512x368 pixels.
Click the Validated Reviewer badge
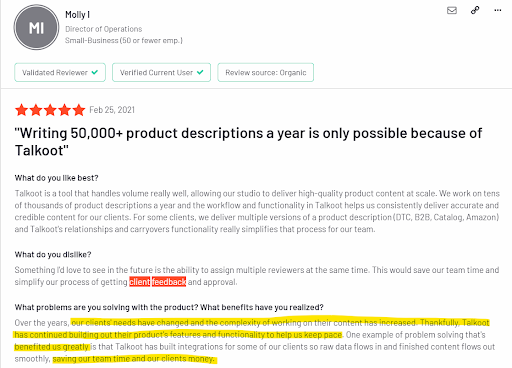pos(60,72)
